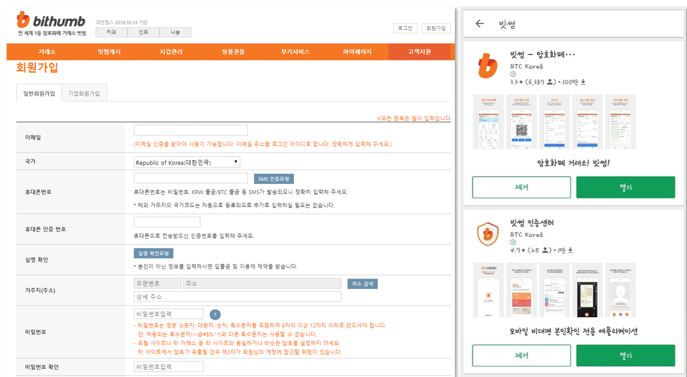Click the 회원가입 button at top right
Image resolution: width=687 pixels, height=377 pixels.
[436, 28]
